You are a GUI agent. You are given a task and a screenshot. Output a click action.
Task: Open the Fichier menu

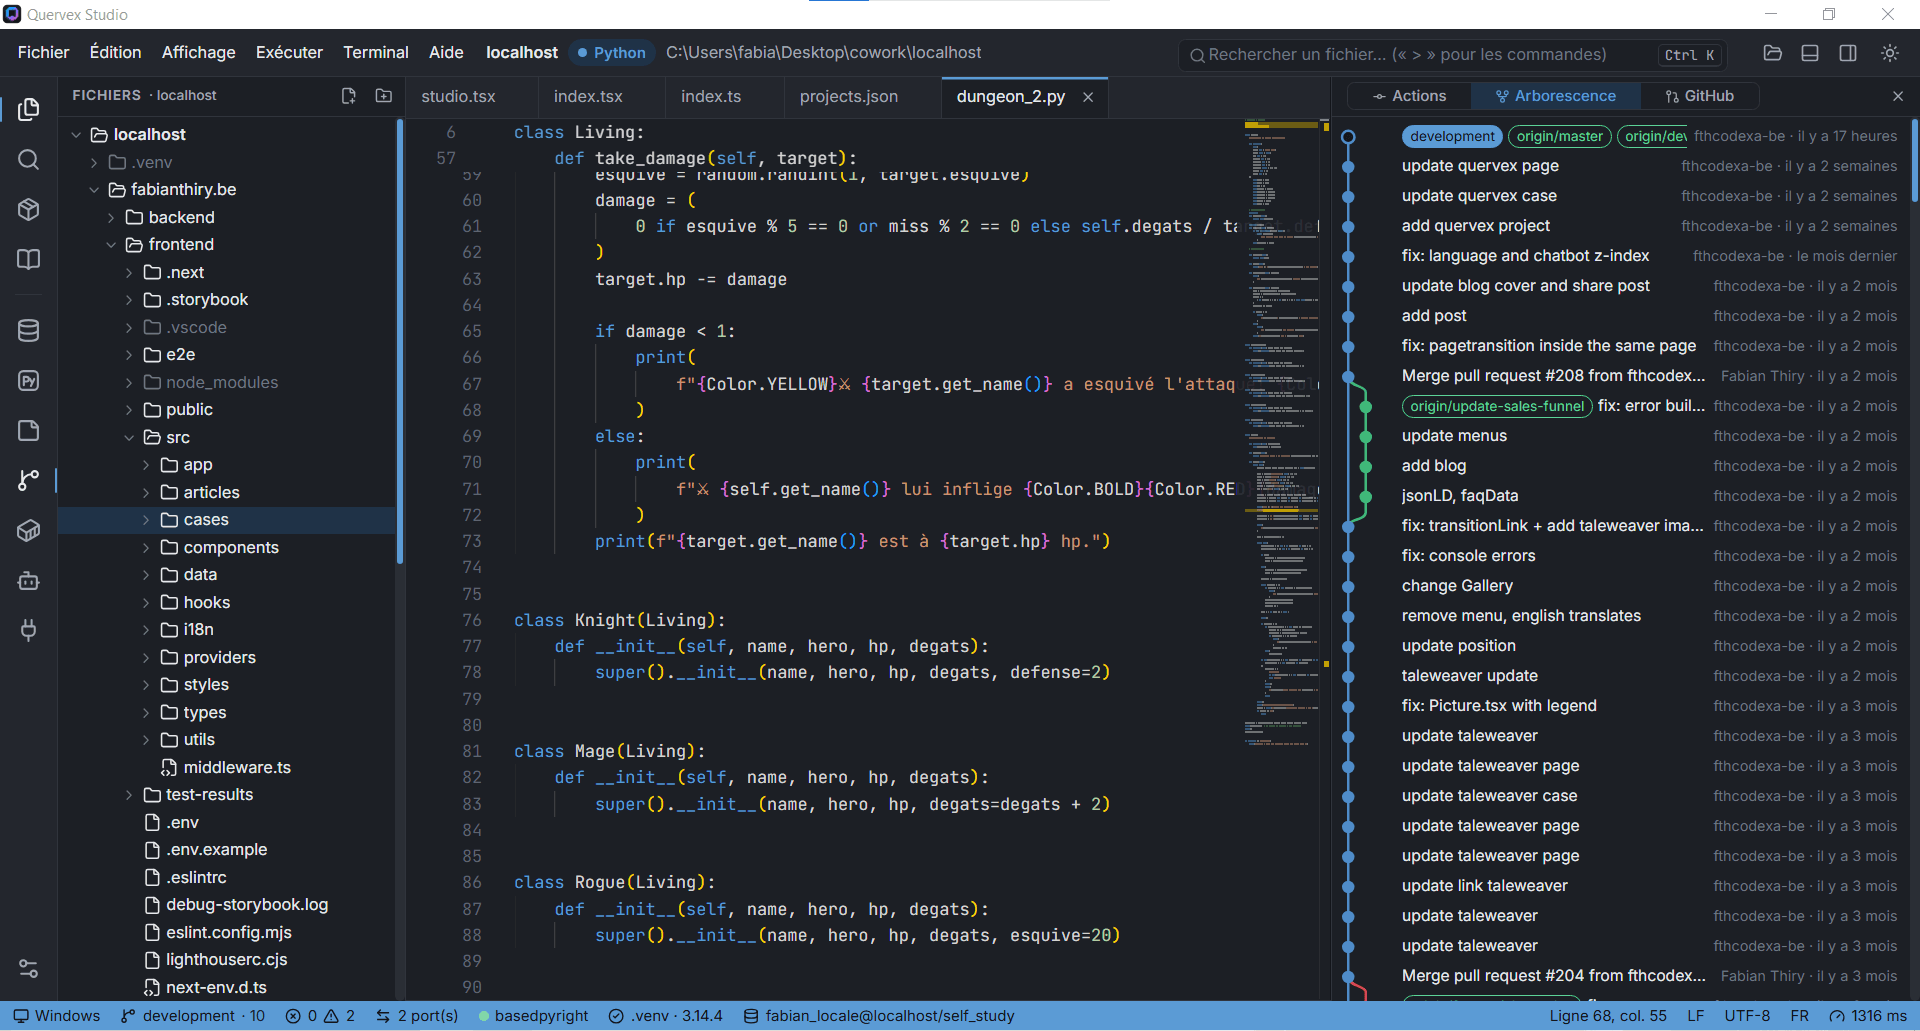(x=43, y=52)
